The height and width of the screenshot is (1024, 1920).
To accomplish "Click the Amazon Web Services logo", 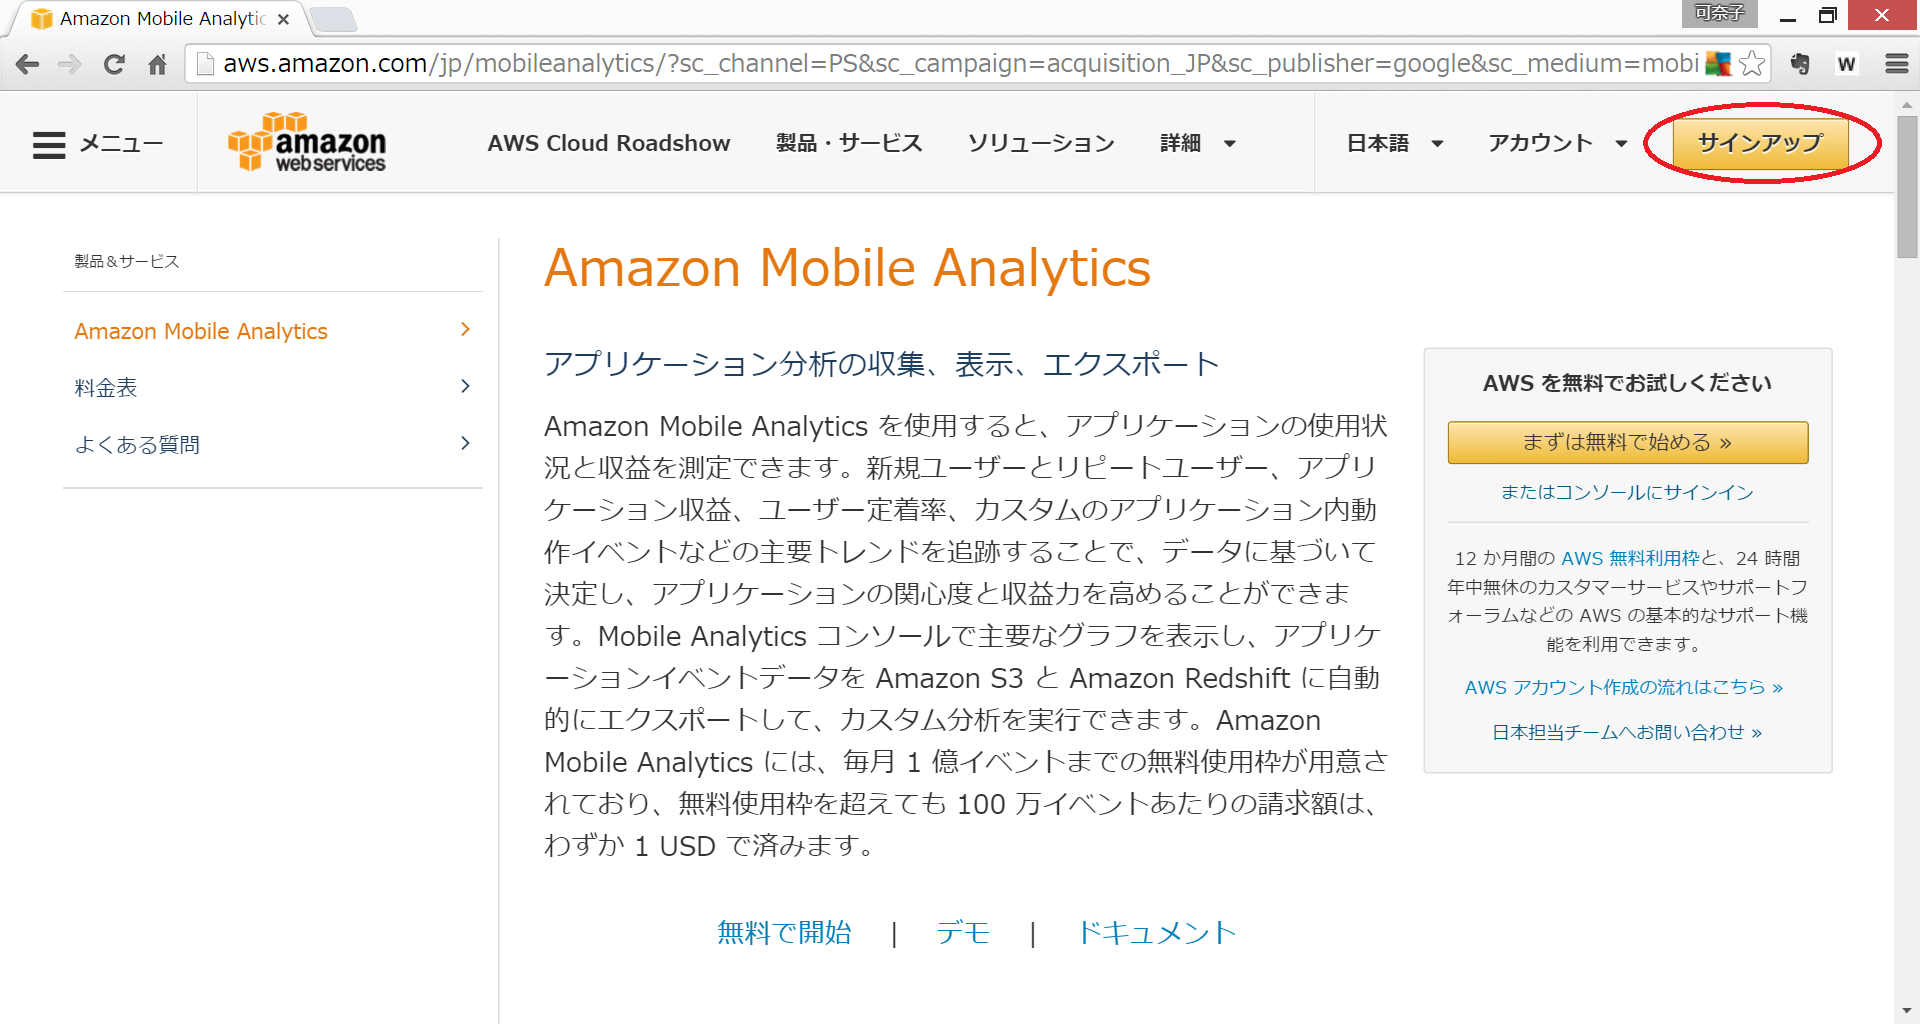I will 307,144.
